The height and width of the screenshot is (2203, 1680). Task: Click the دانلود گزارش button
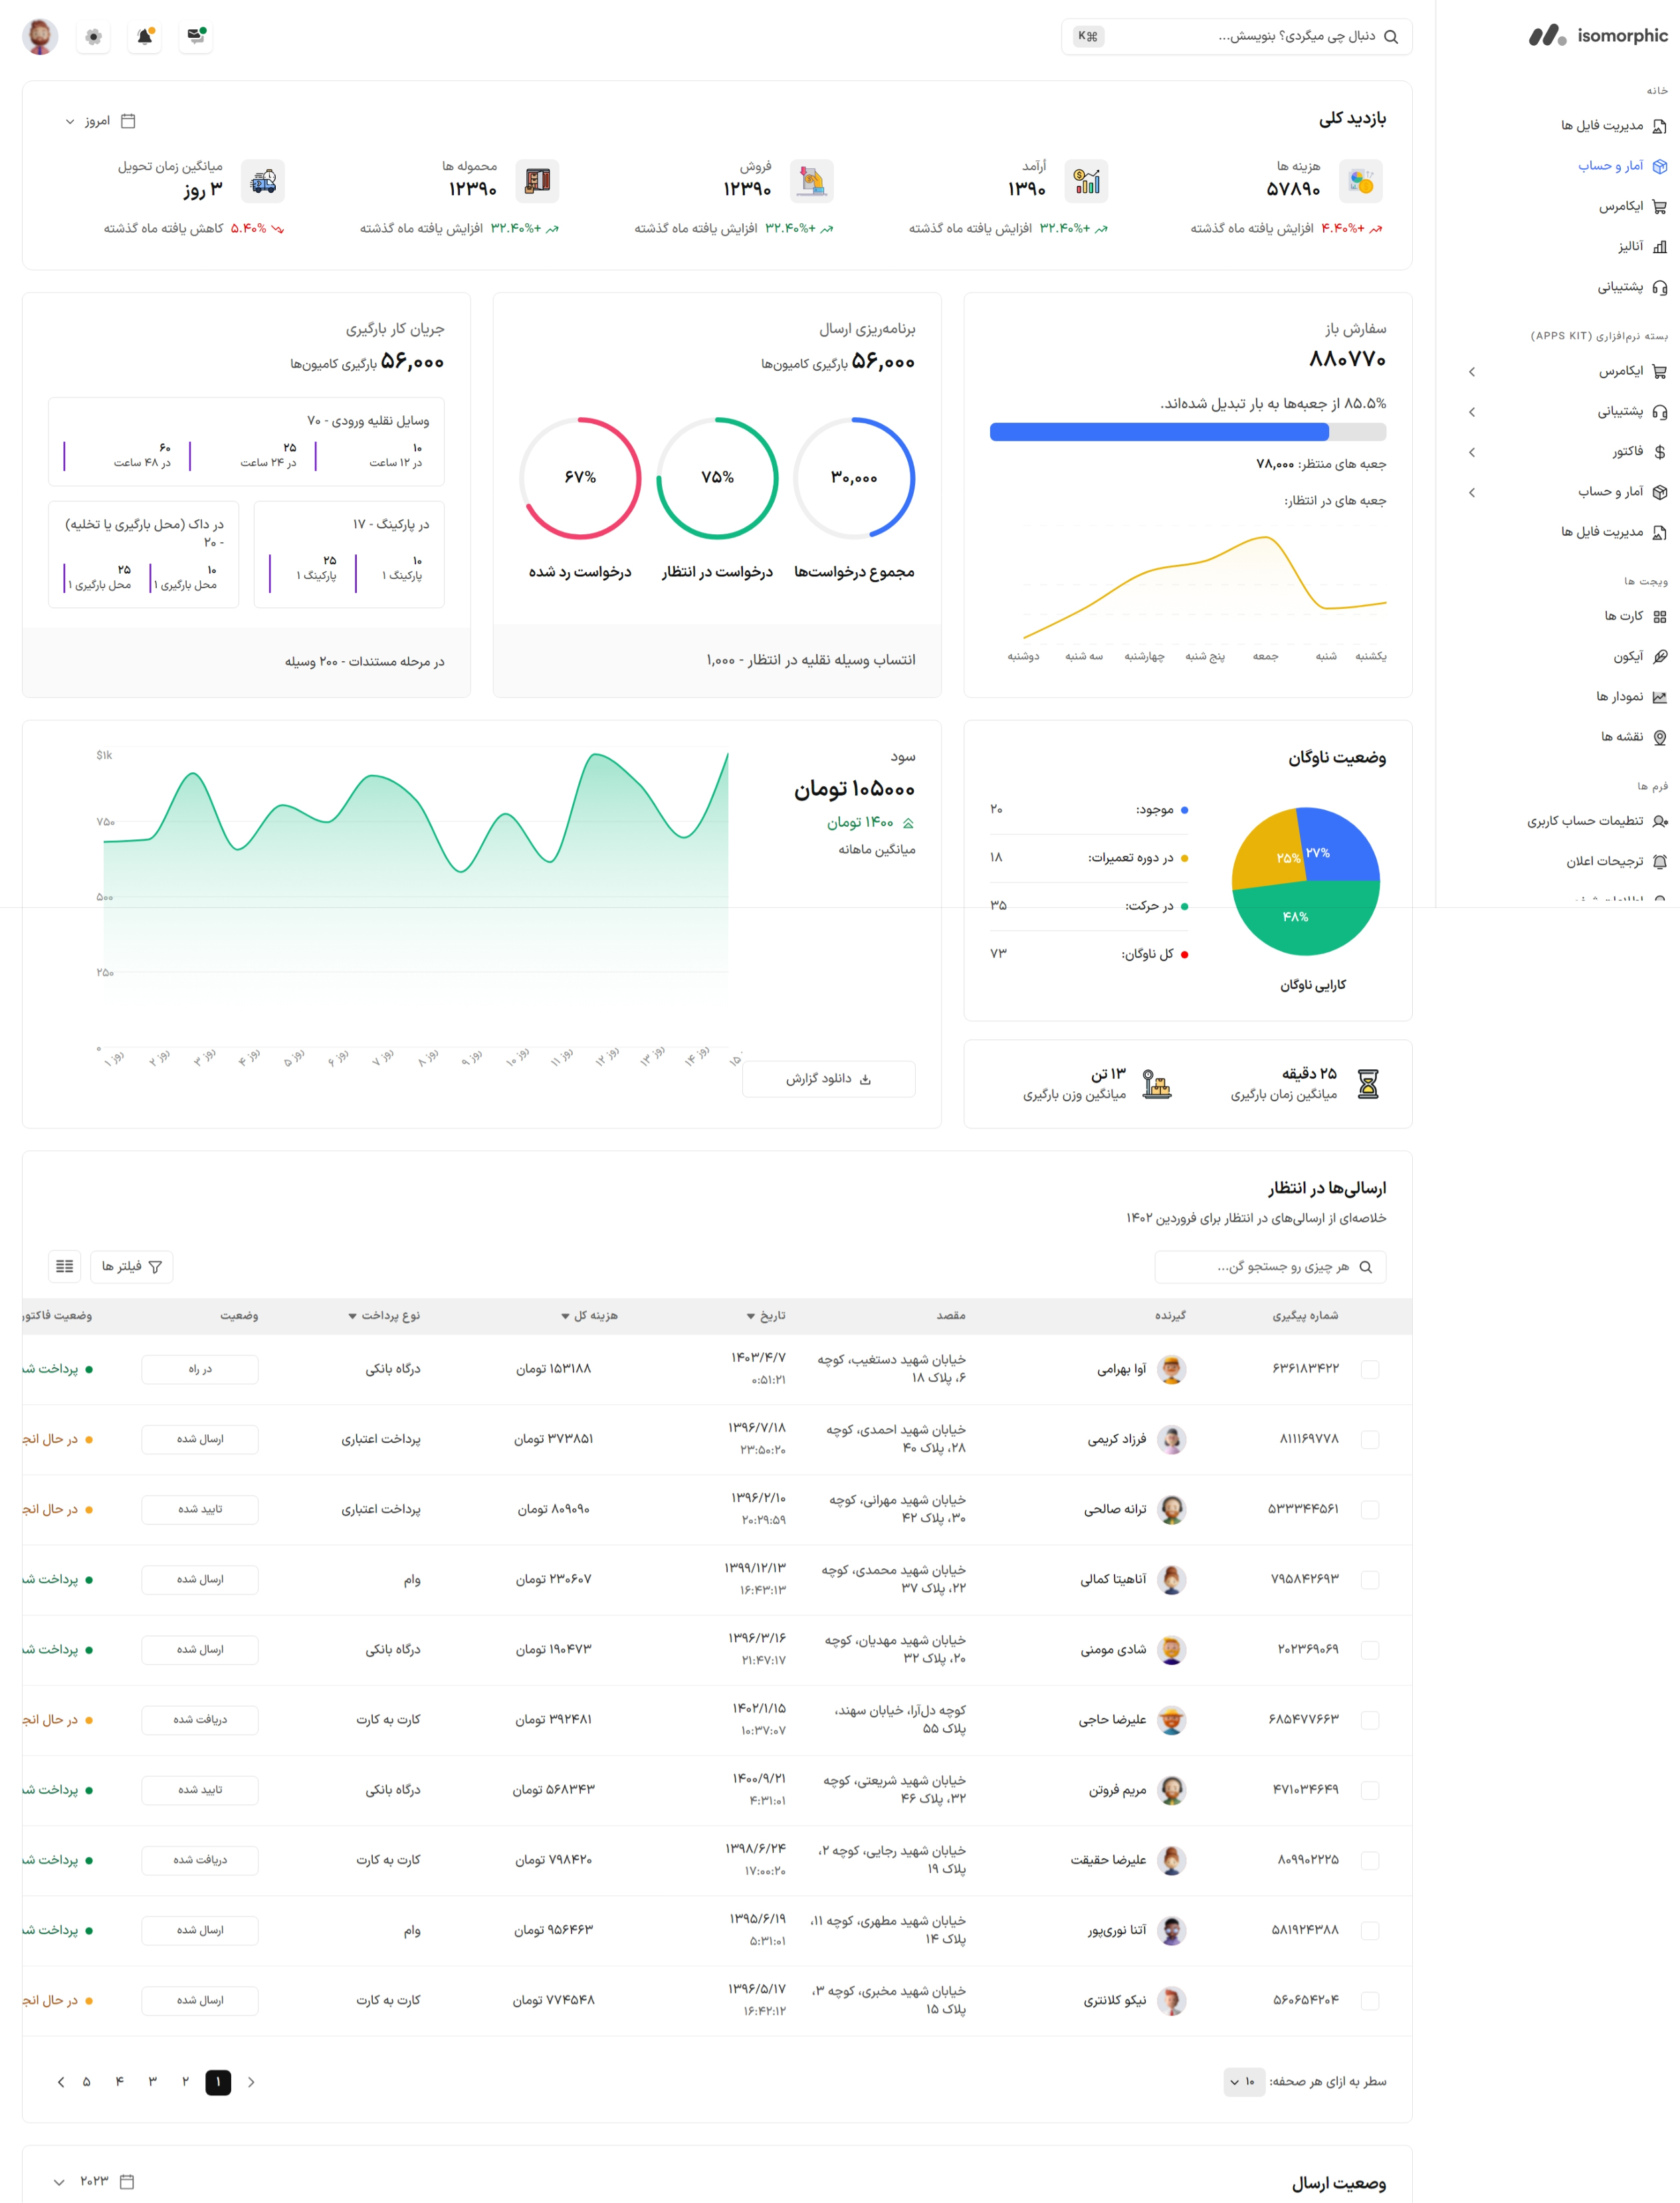pyautogui.click(x=829, y=1079)
